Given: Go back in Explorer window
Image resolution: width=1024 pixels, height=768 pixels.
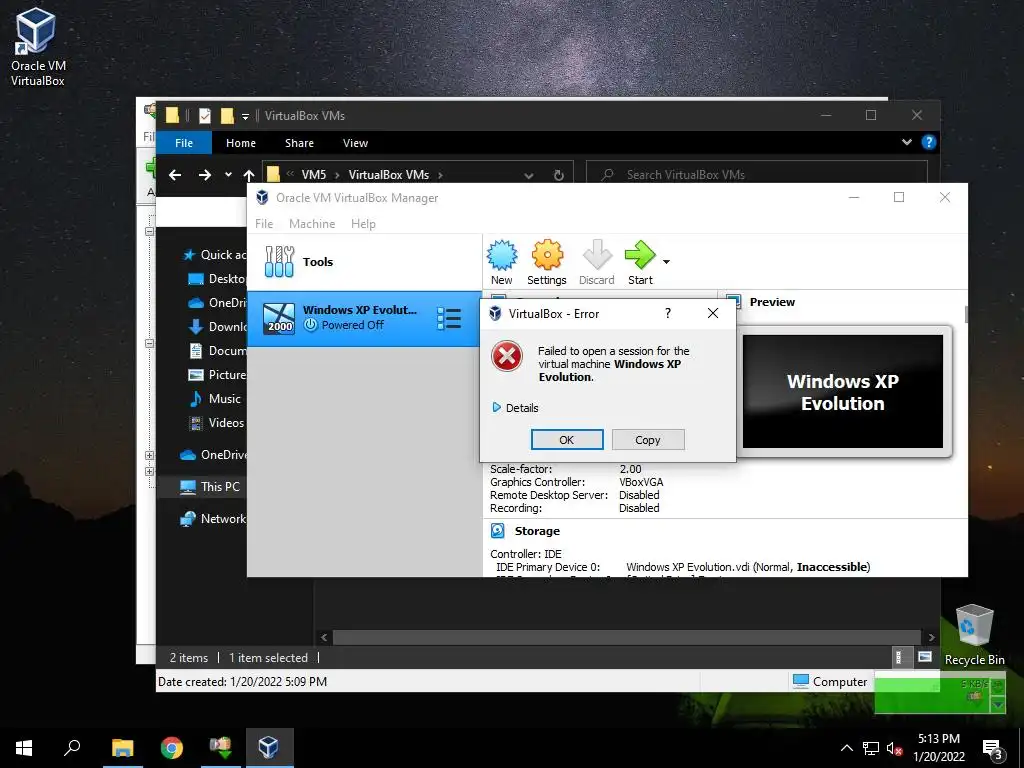Looking at the screenshot, I should tap(175, 174).
